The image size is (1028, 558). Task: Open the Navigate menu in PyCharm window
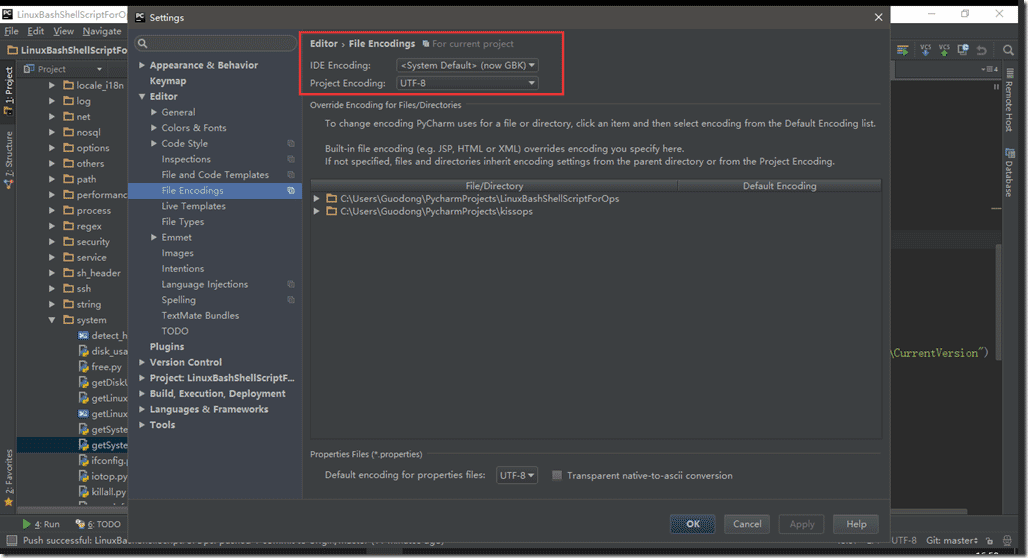102,31
